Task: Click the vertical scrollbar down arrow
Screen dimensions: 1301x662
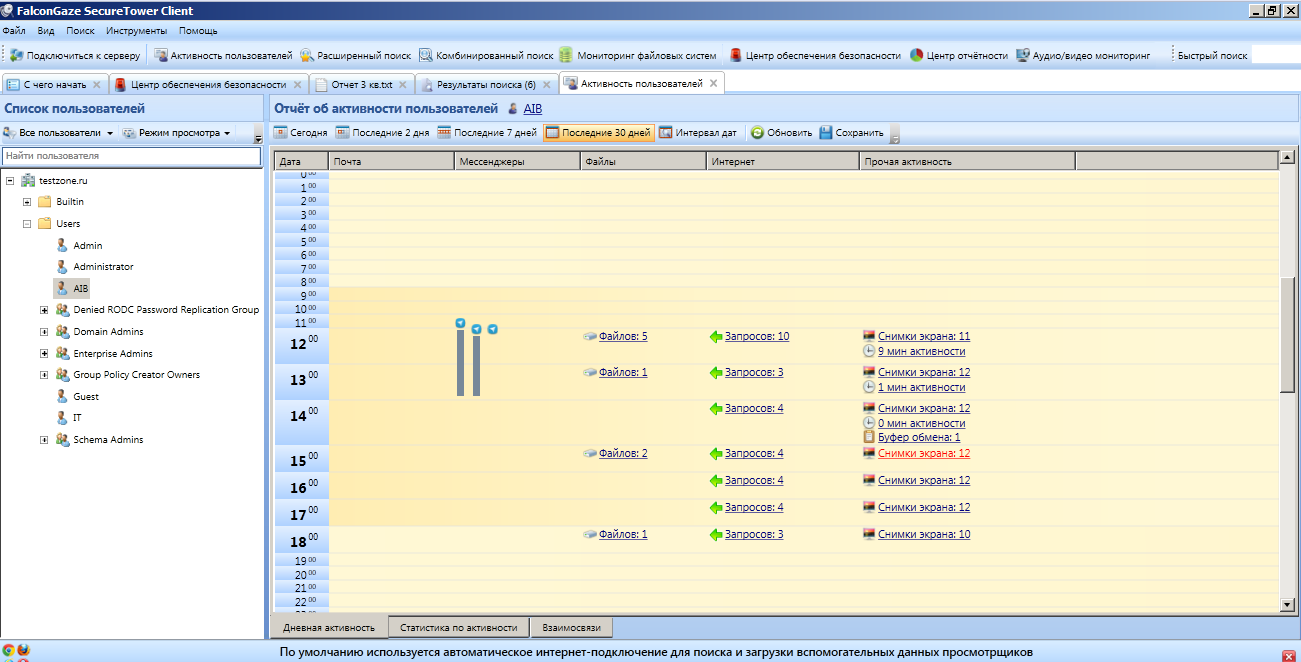Action: (1287, 604)
